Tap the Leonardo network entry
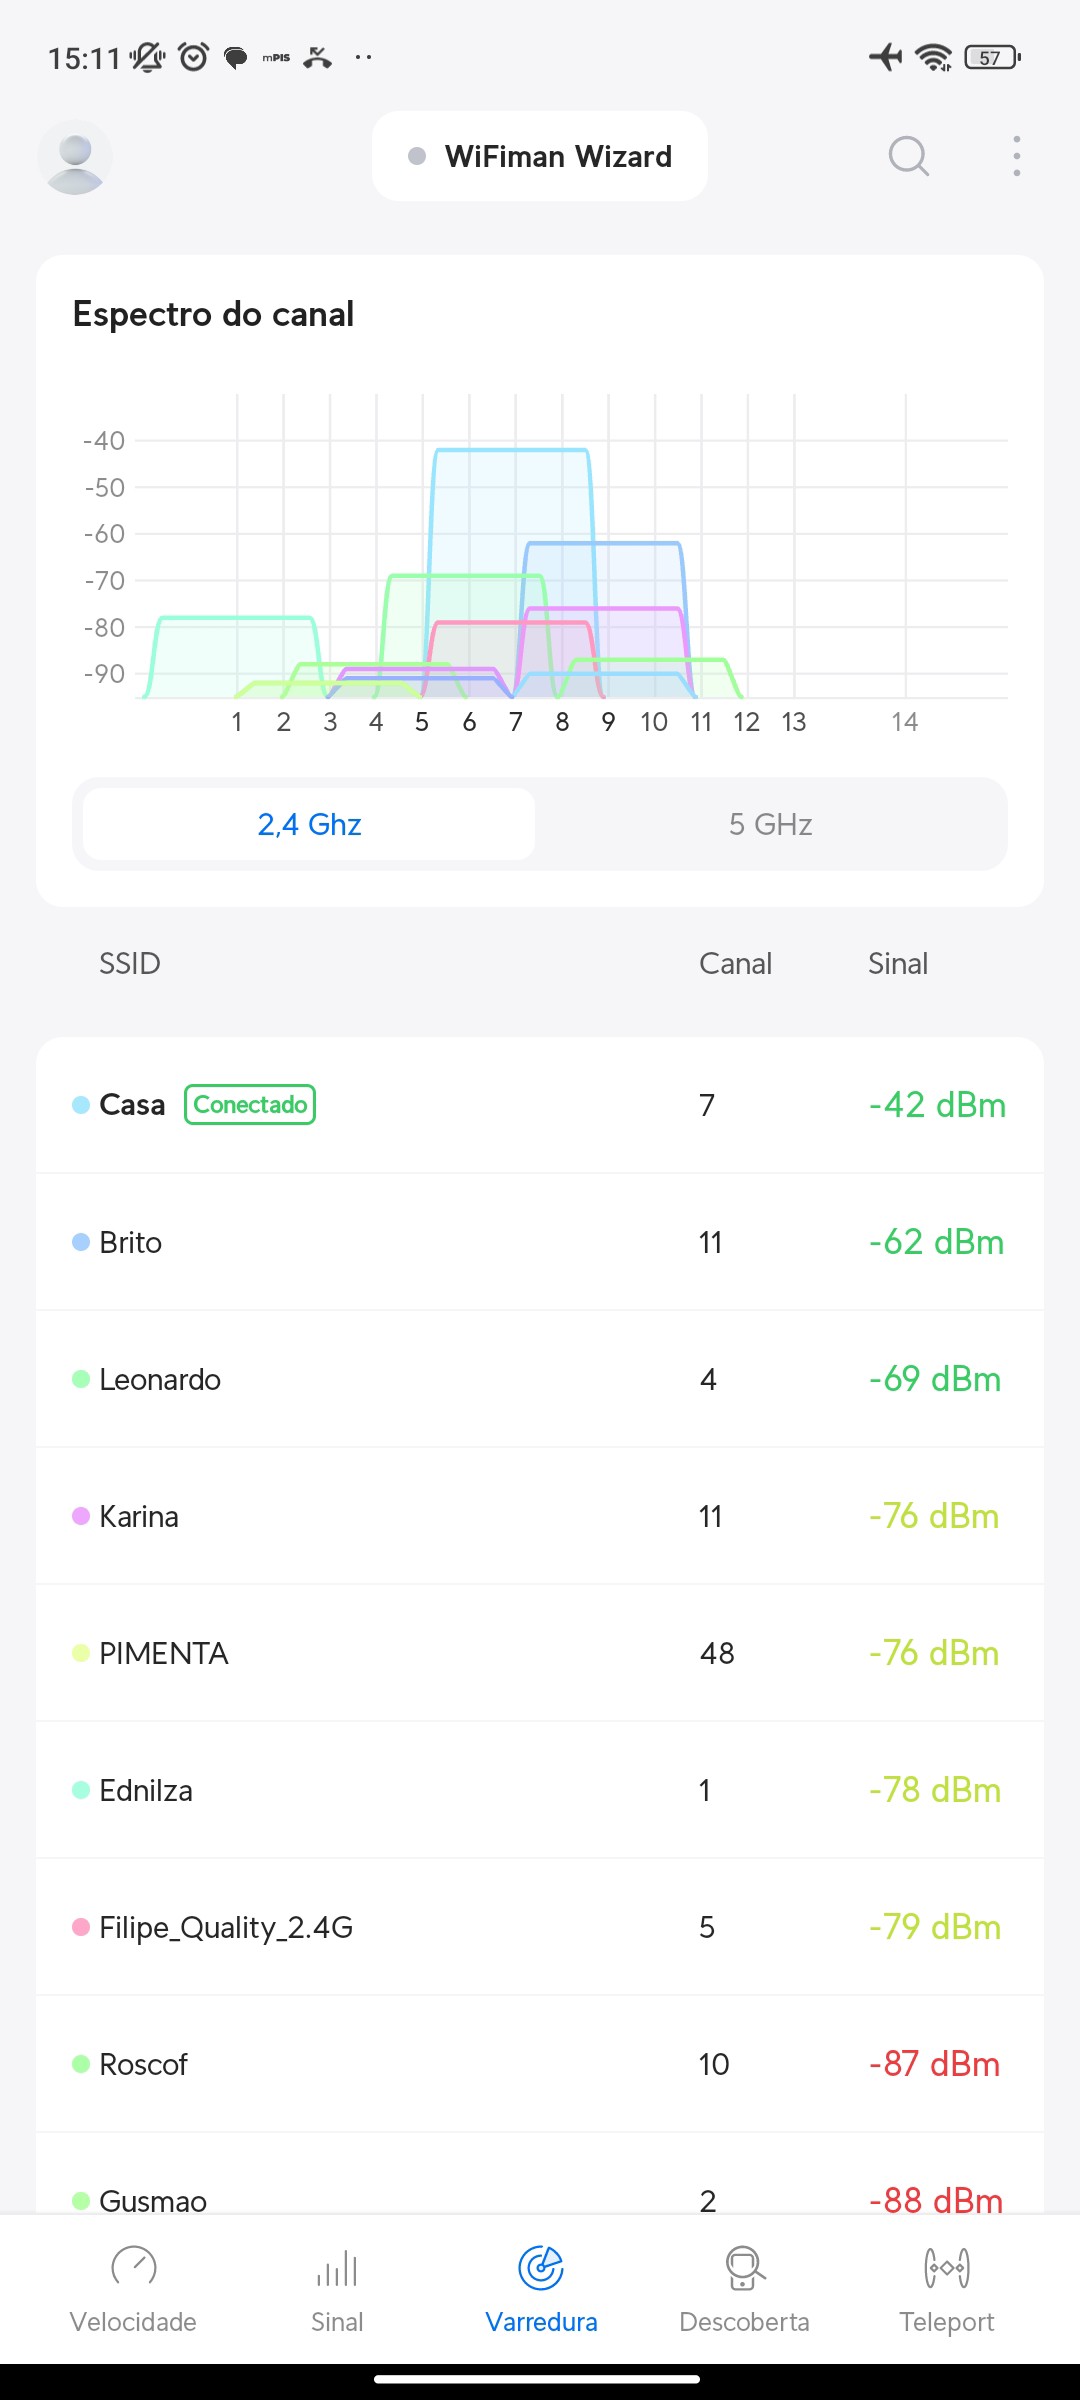This screenshot has width=1080, height=2400. click(x=540, y=1379)
